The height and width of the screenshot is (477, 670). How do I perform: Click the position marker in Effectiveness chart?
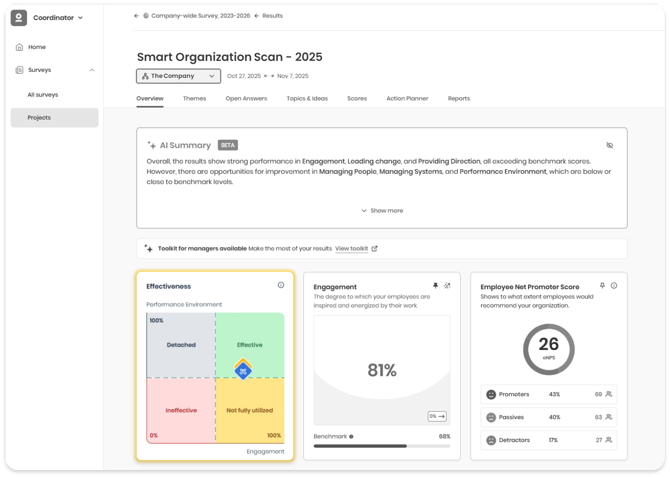click(243, 369)
